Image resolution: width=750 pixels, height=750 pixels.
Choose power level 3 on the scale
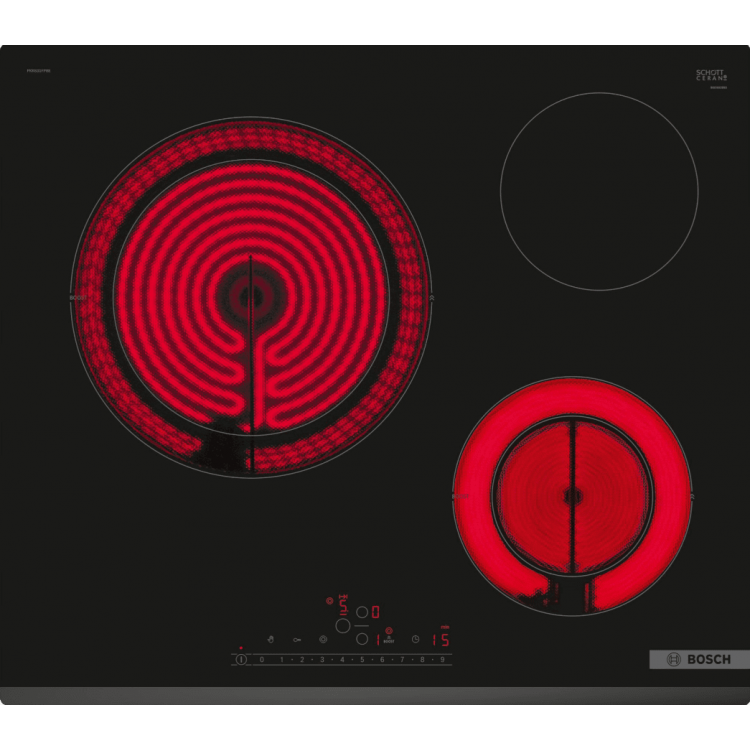(322, 660)
